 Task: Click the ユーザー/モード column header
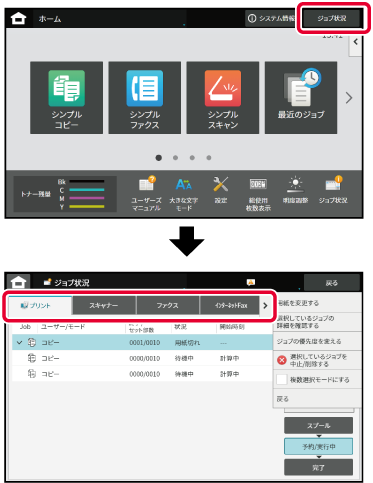pos(63,327)
